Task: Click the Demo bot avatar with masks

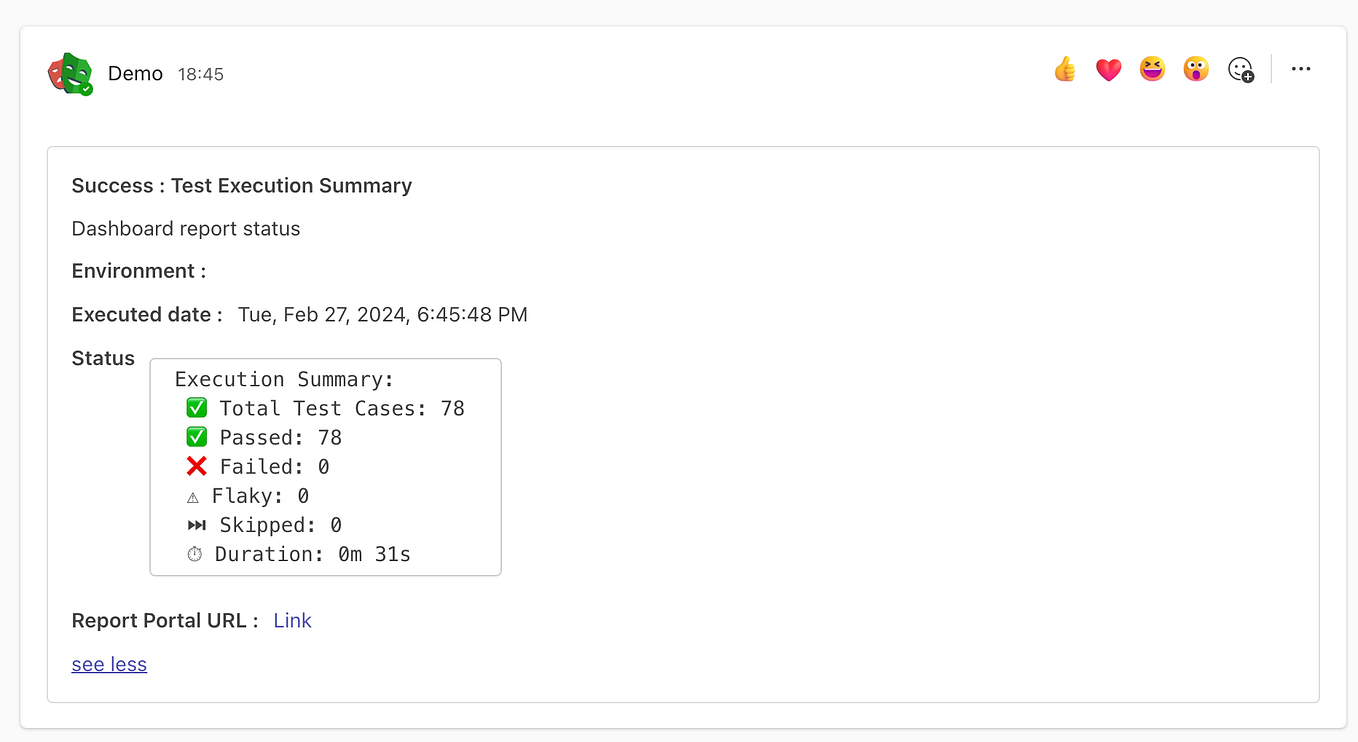Action: [70, 74]
